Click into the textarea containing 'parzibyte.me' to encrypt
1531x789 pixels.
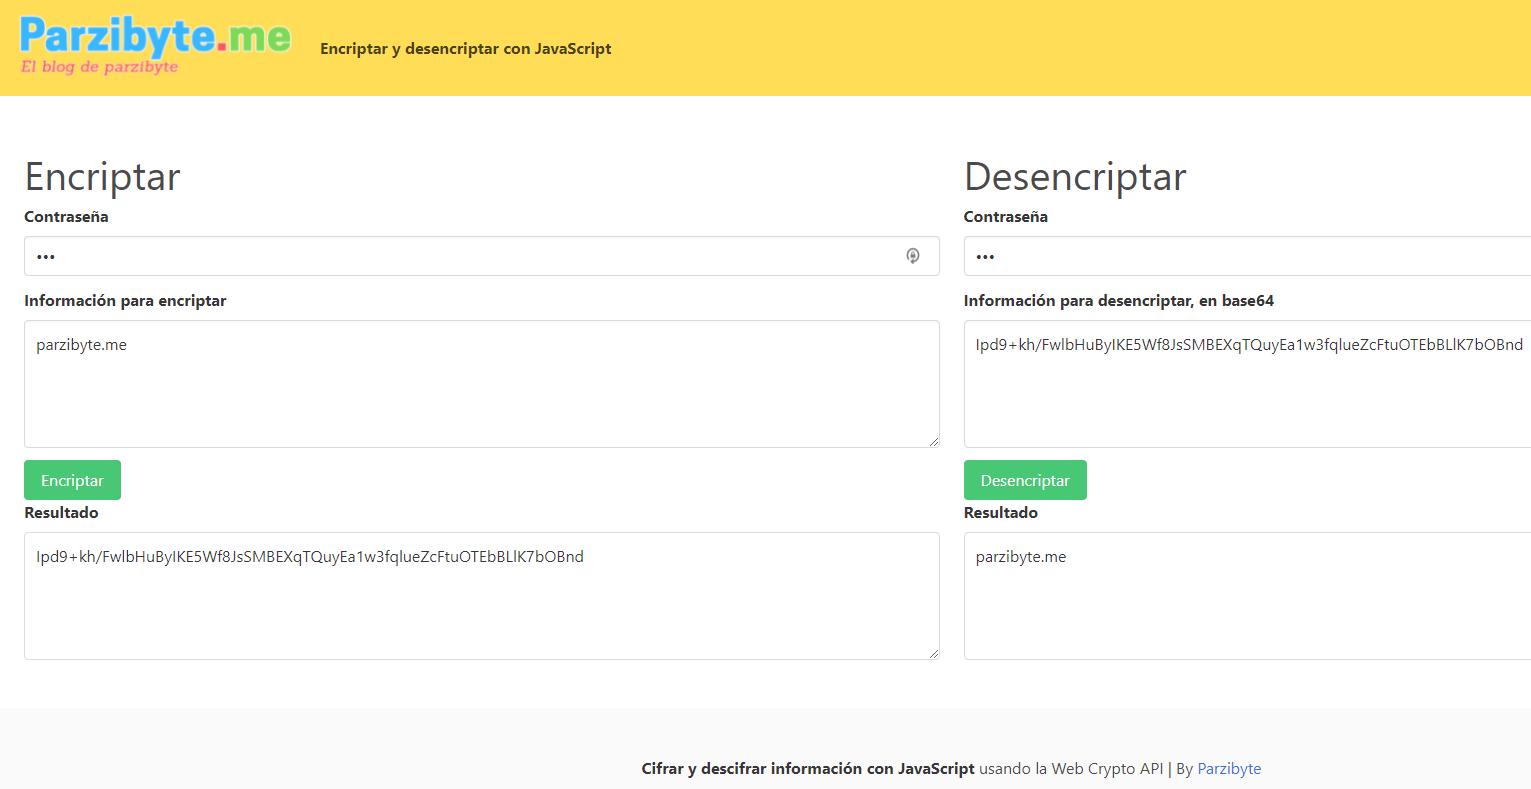tap(480, 384)
